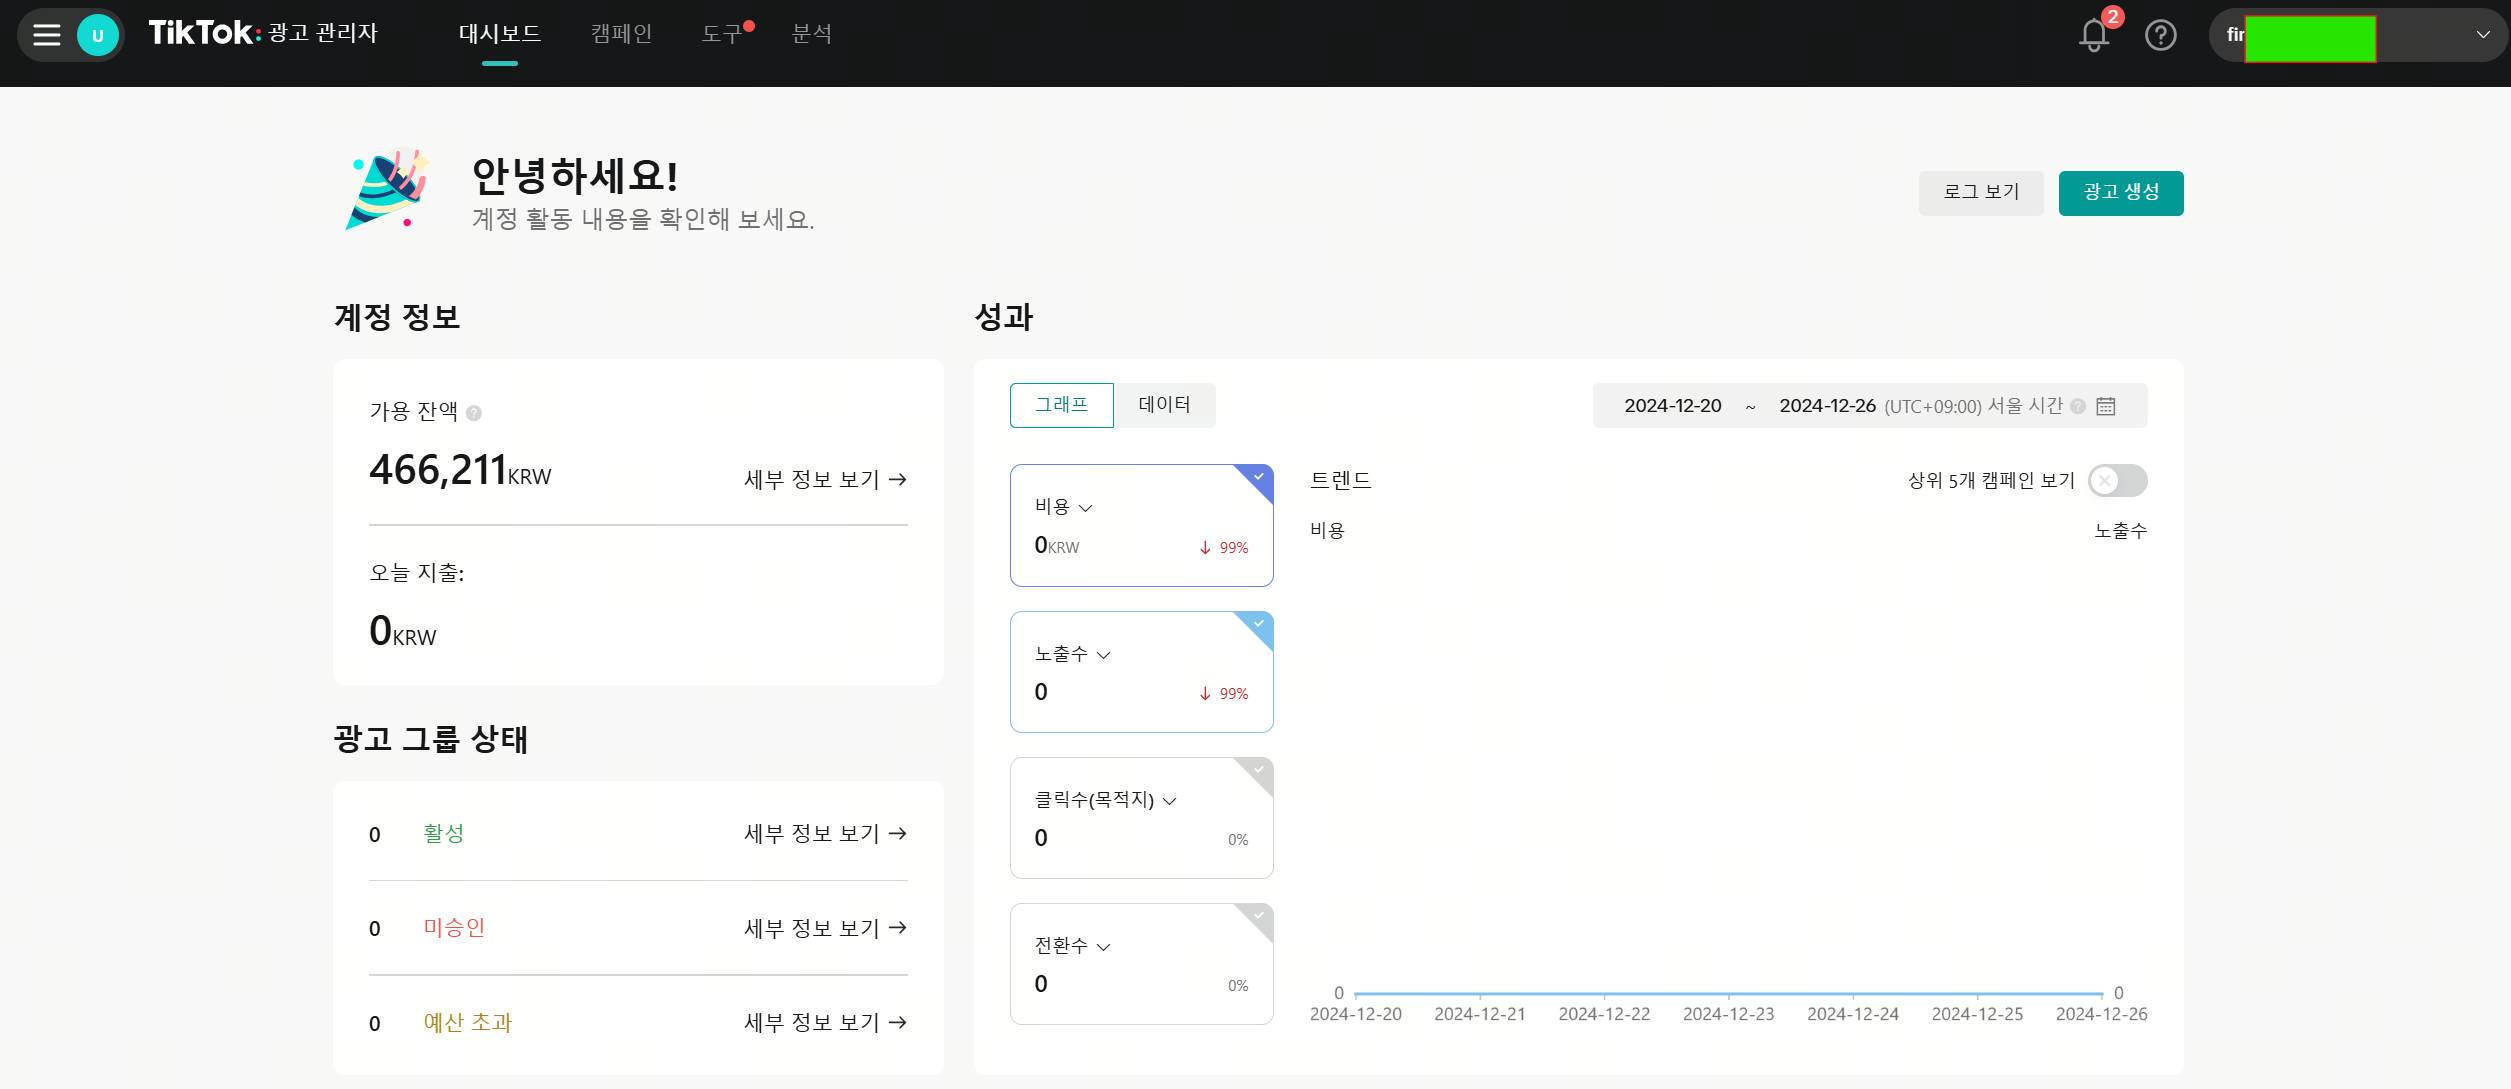Open 세부 정보 보기 link for 가용 잔액
The width and height of the screenshot is (2511, 1089).
[x=825, y=480]
